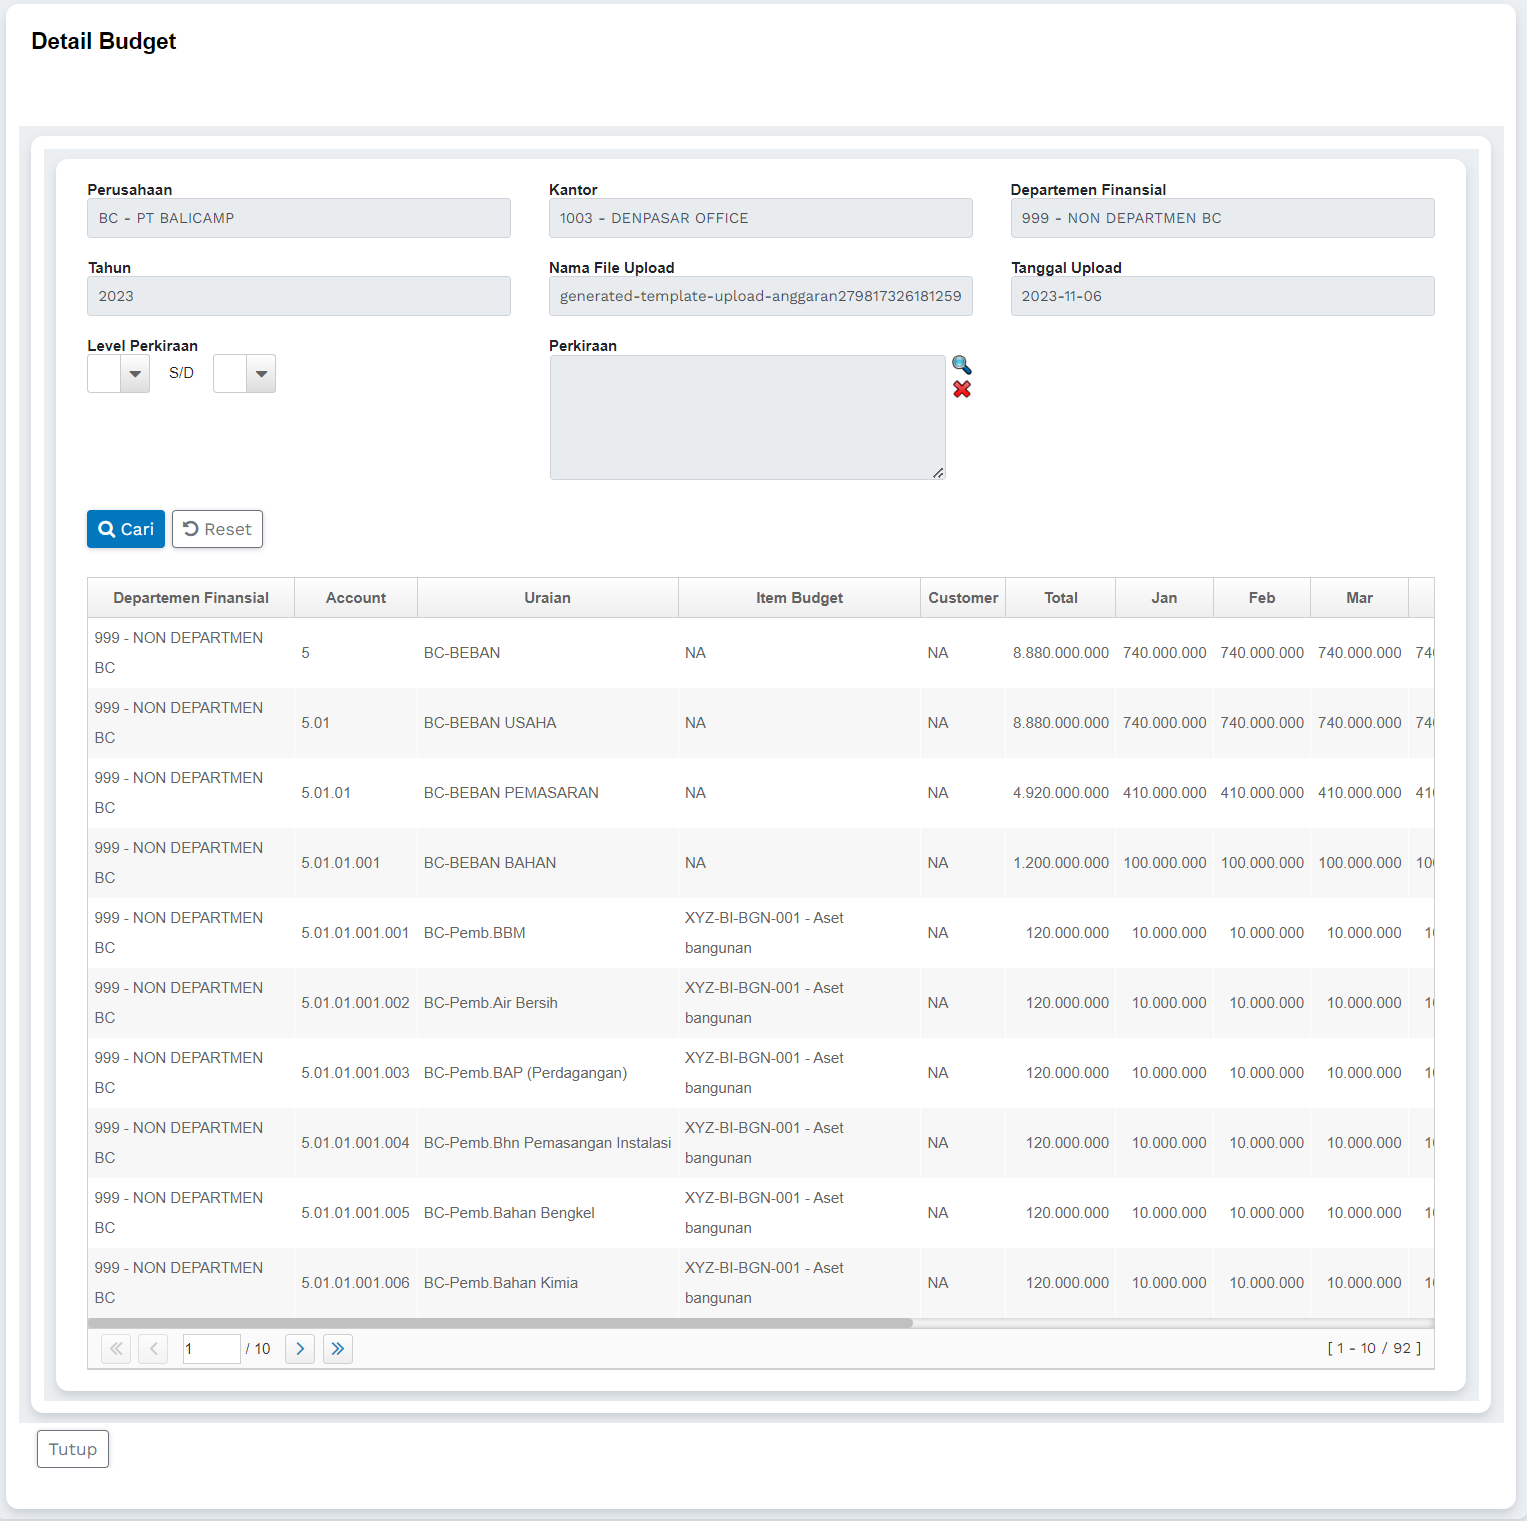
Task: Go to the next page arrow
Action: tap(300, 1349)
